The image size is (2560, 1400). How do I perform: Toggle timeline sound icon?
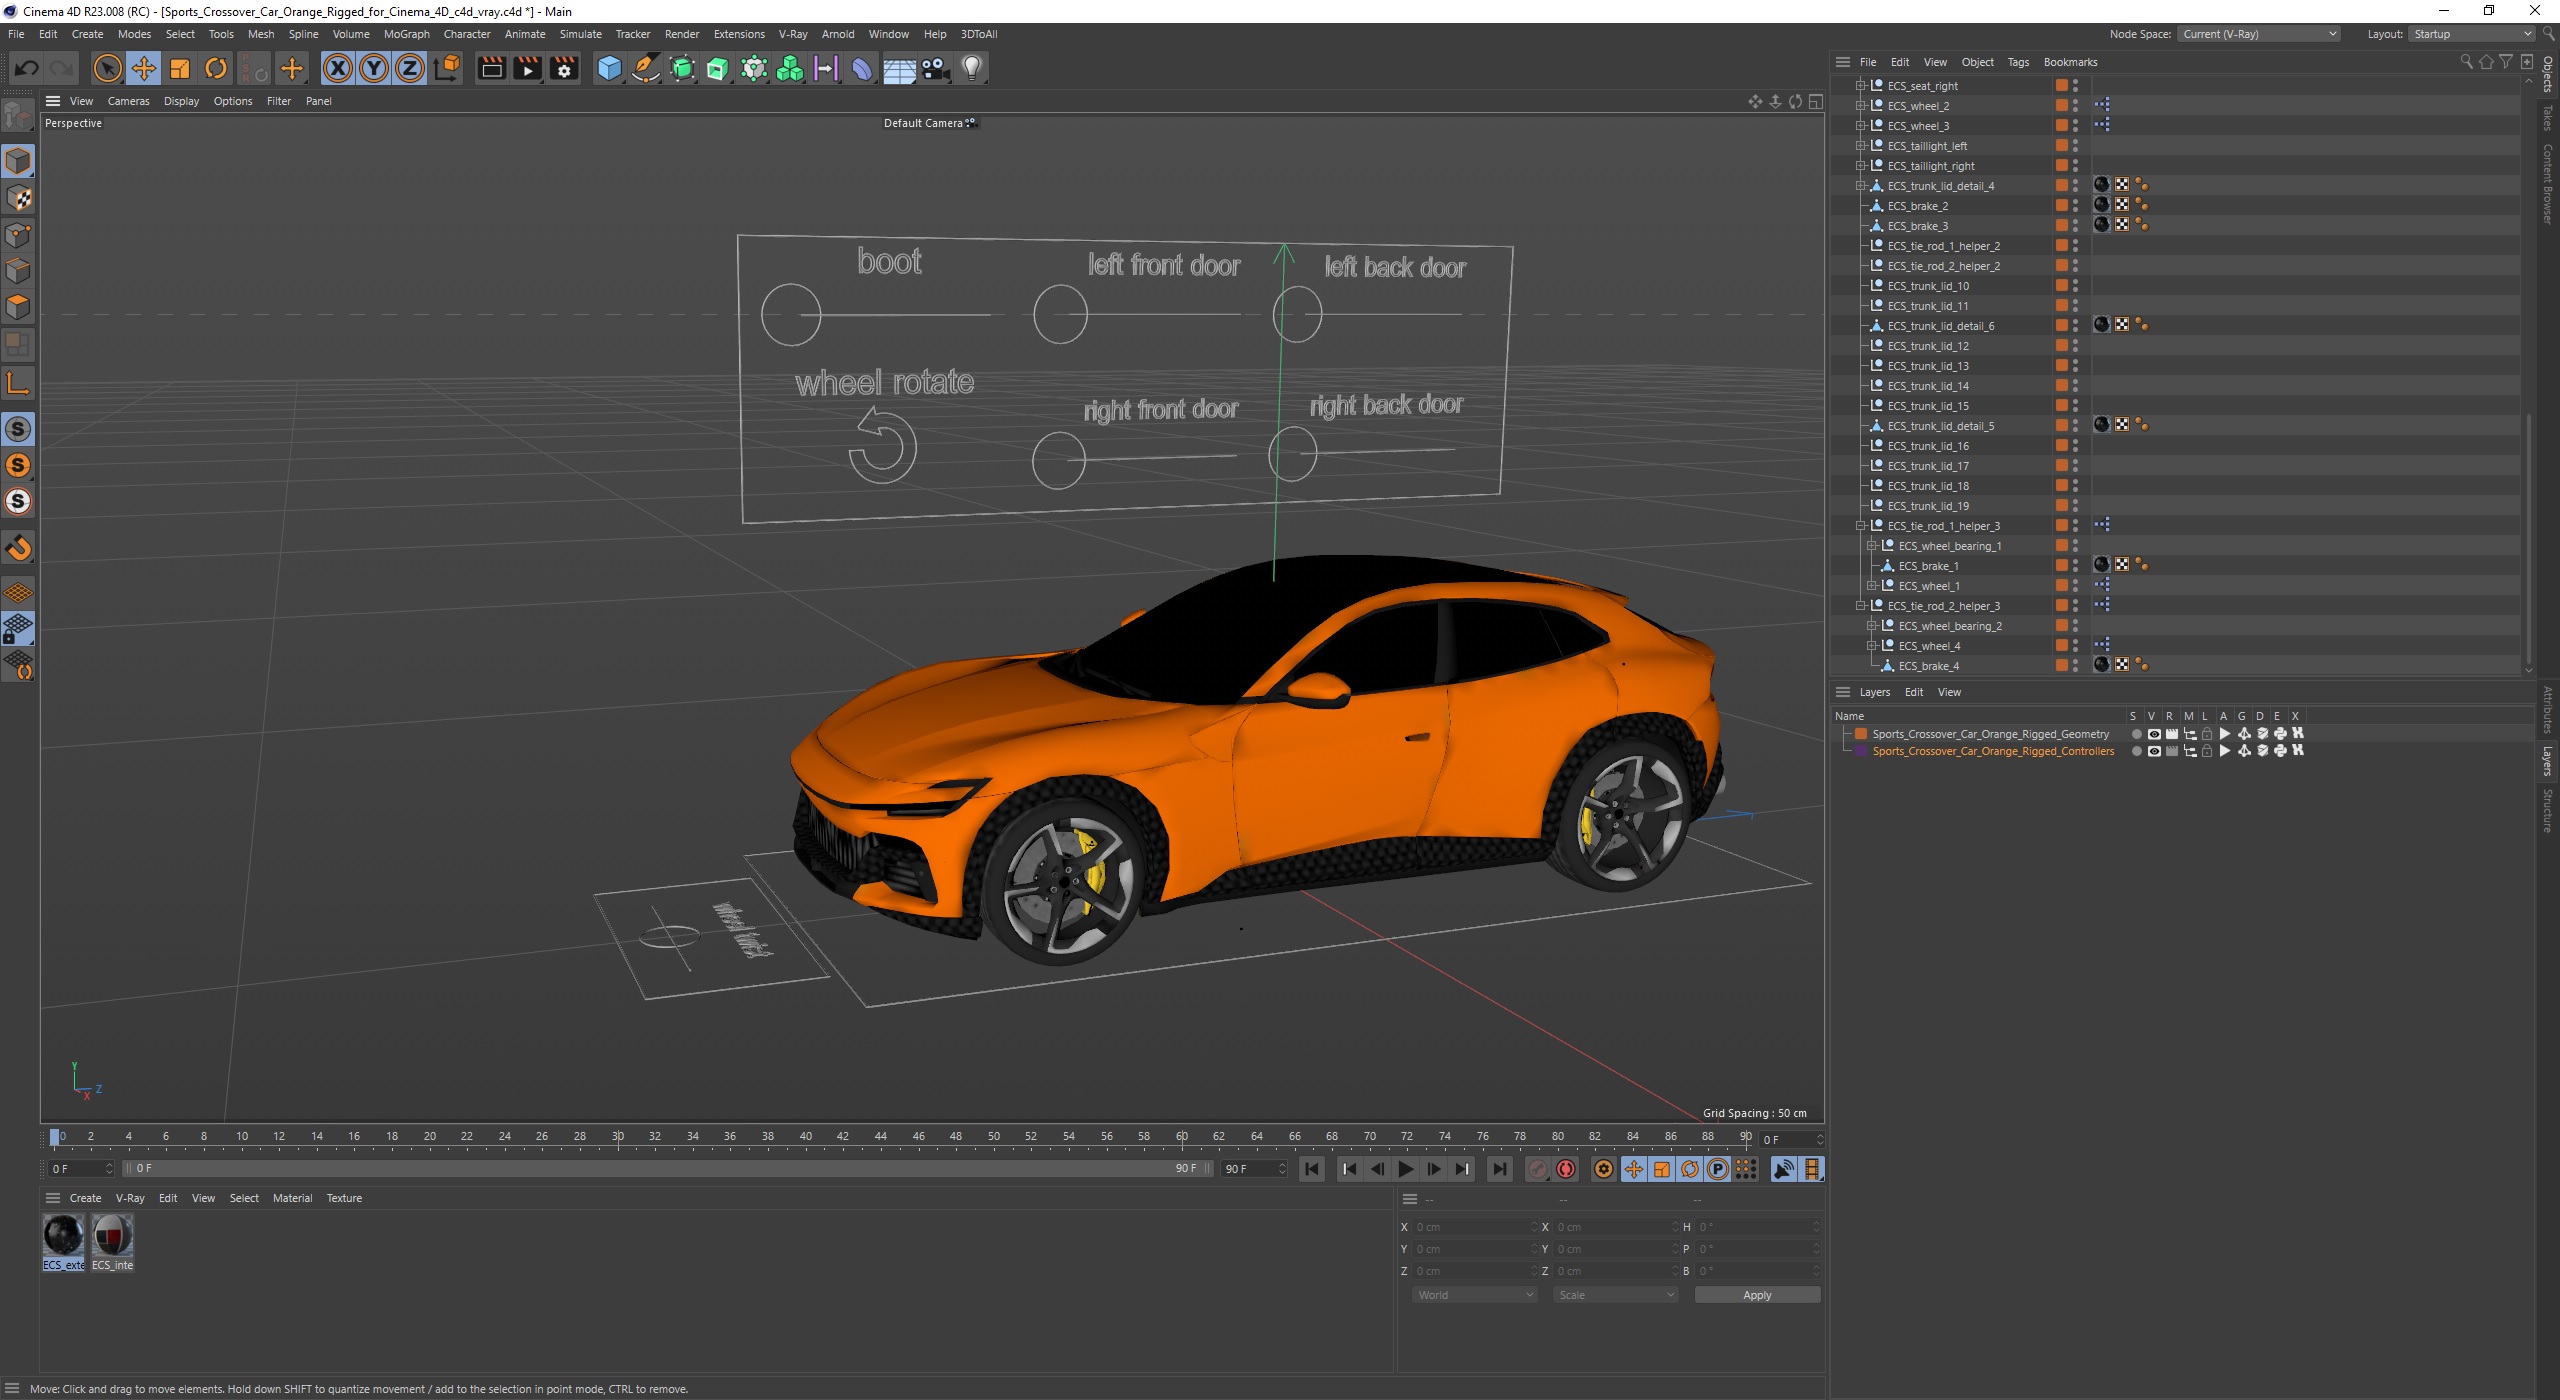1784,1169
